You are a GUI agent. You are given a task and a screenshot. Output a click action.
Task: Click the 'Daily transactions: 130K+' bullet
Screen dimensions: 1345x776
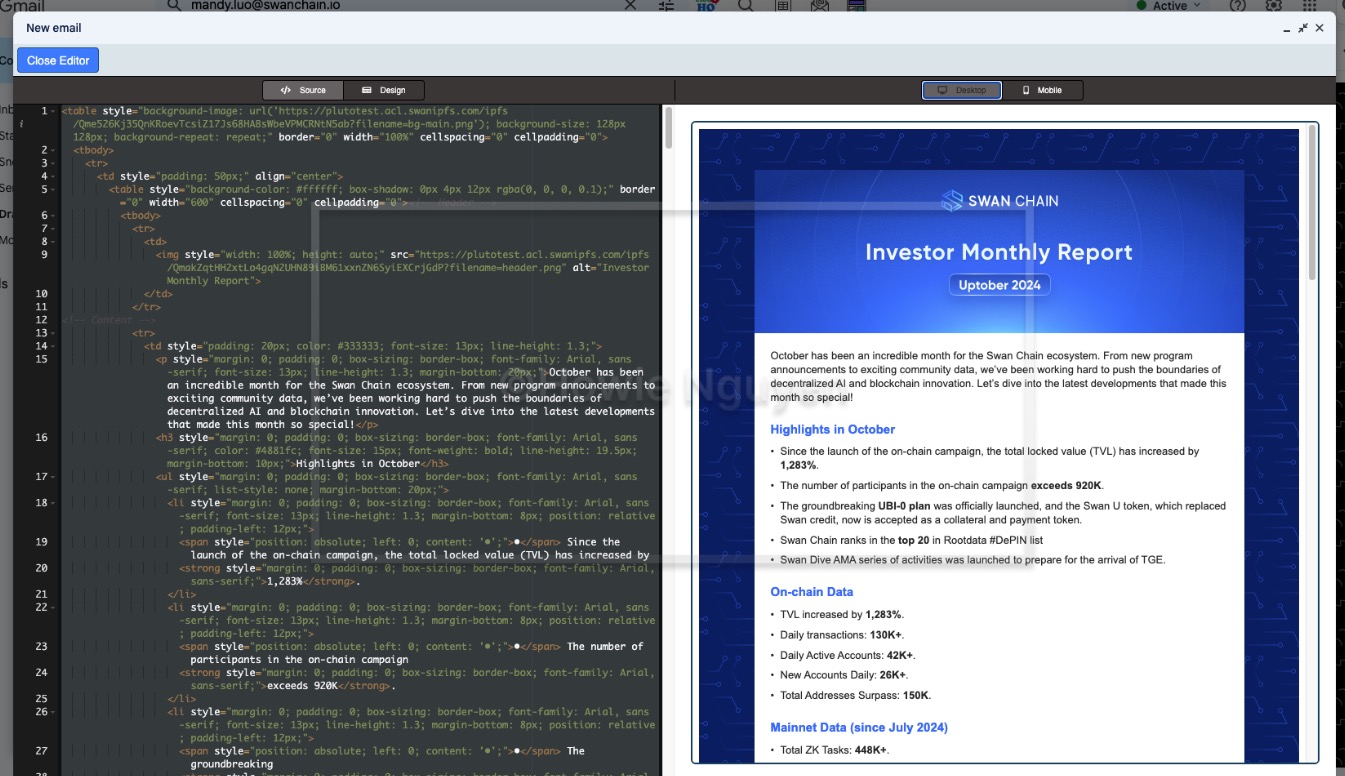click(841, 635)
